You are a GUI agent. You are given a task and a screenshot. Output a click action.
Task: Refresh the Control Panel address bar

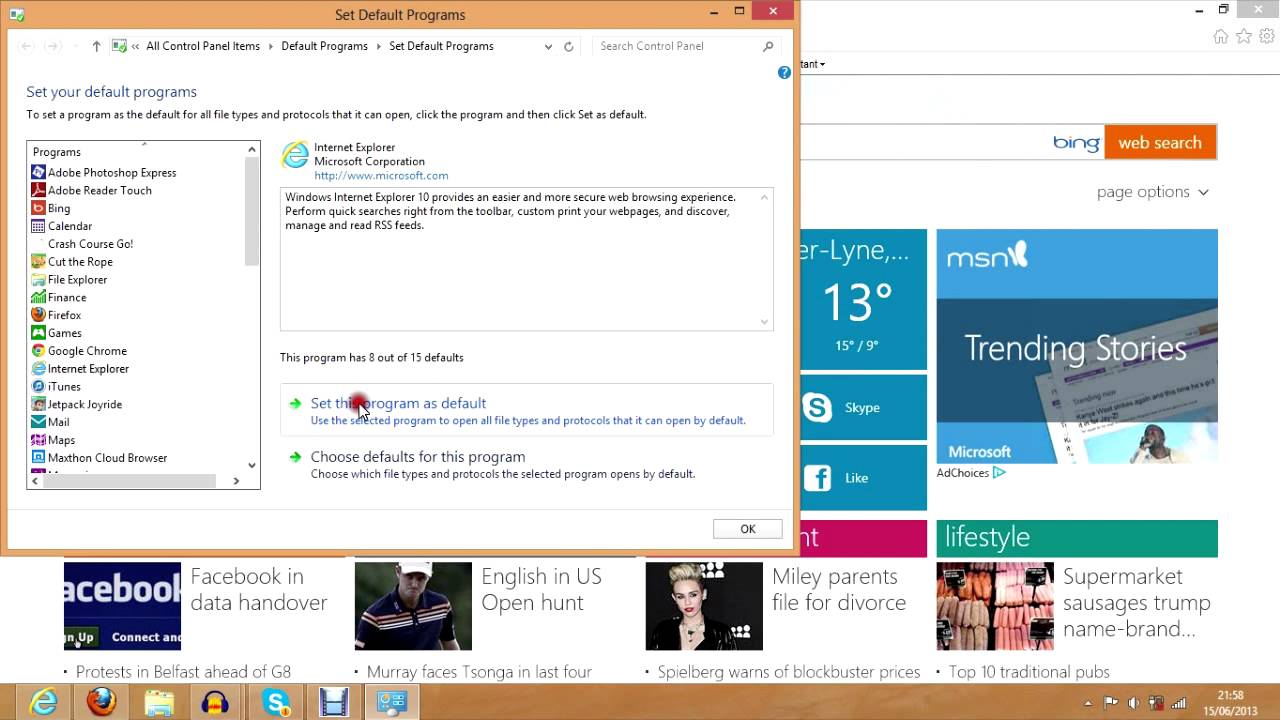pyautogui.click(x=569, y=46)
